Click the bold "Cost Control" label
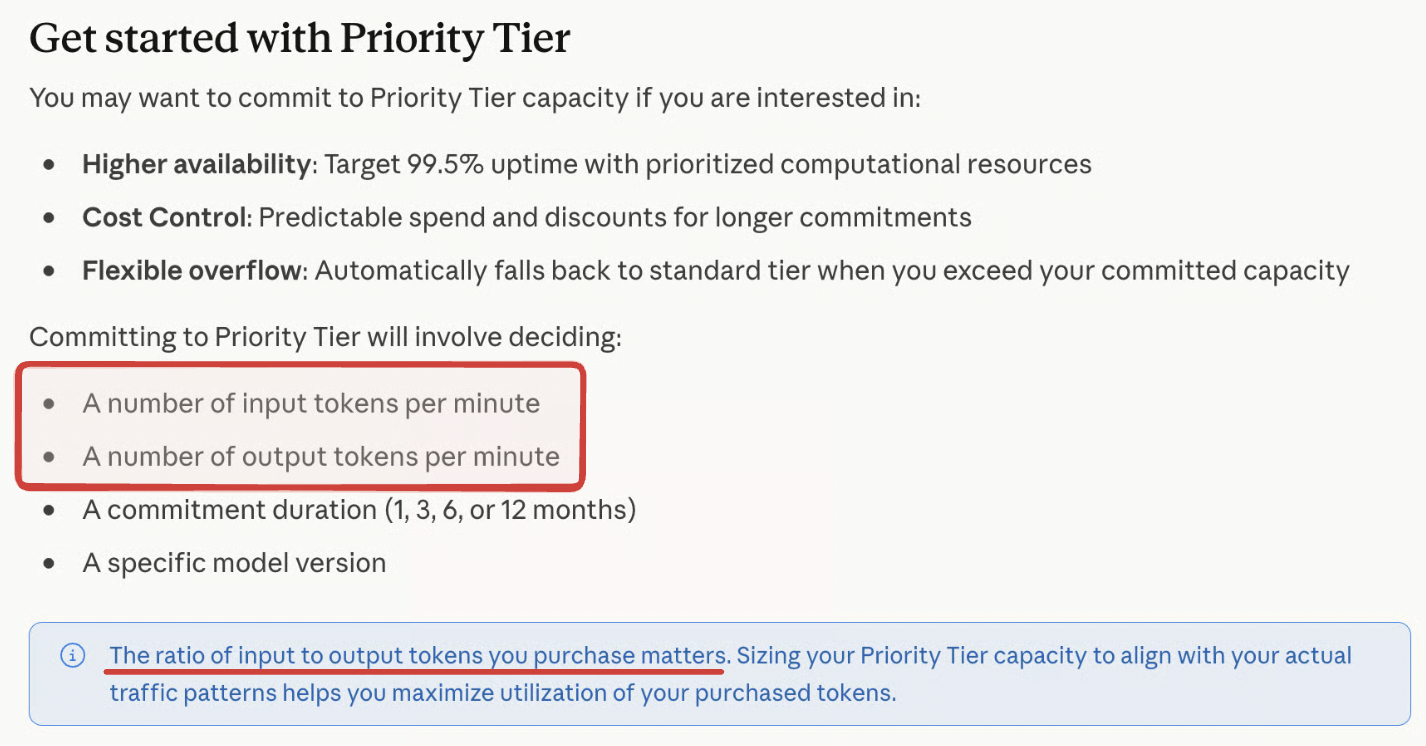This screenshot has width=1426, height=746. click(x=164, y=217)
